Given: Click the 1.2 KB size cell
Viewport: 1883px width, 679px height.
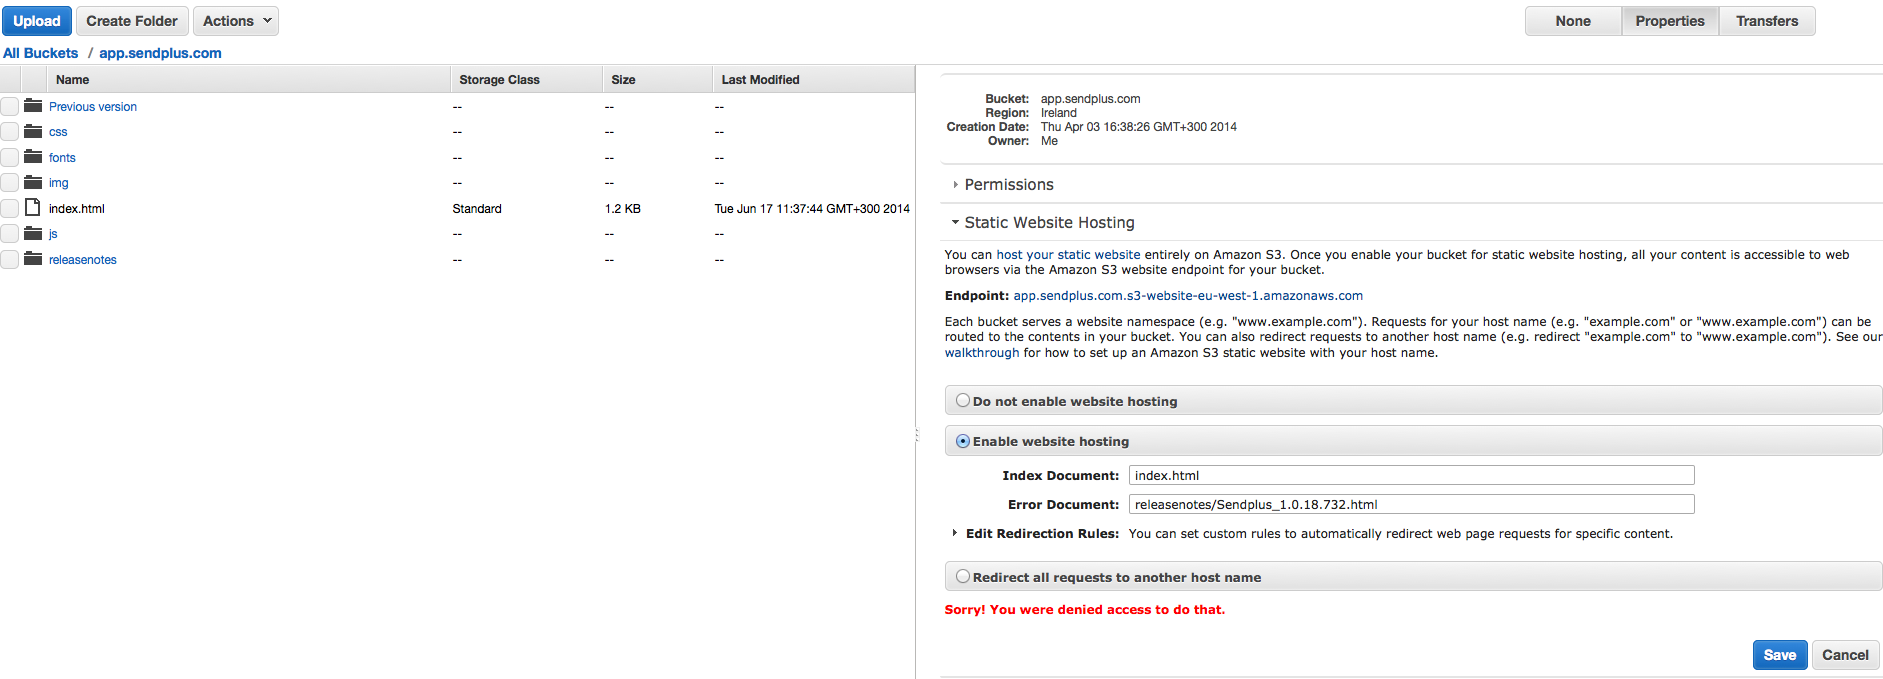Looking at the screenshot, I should tap(622, 209).
